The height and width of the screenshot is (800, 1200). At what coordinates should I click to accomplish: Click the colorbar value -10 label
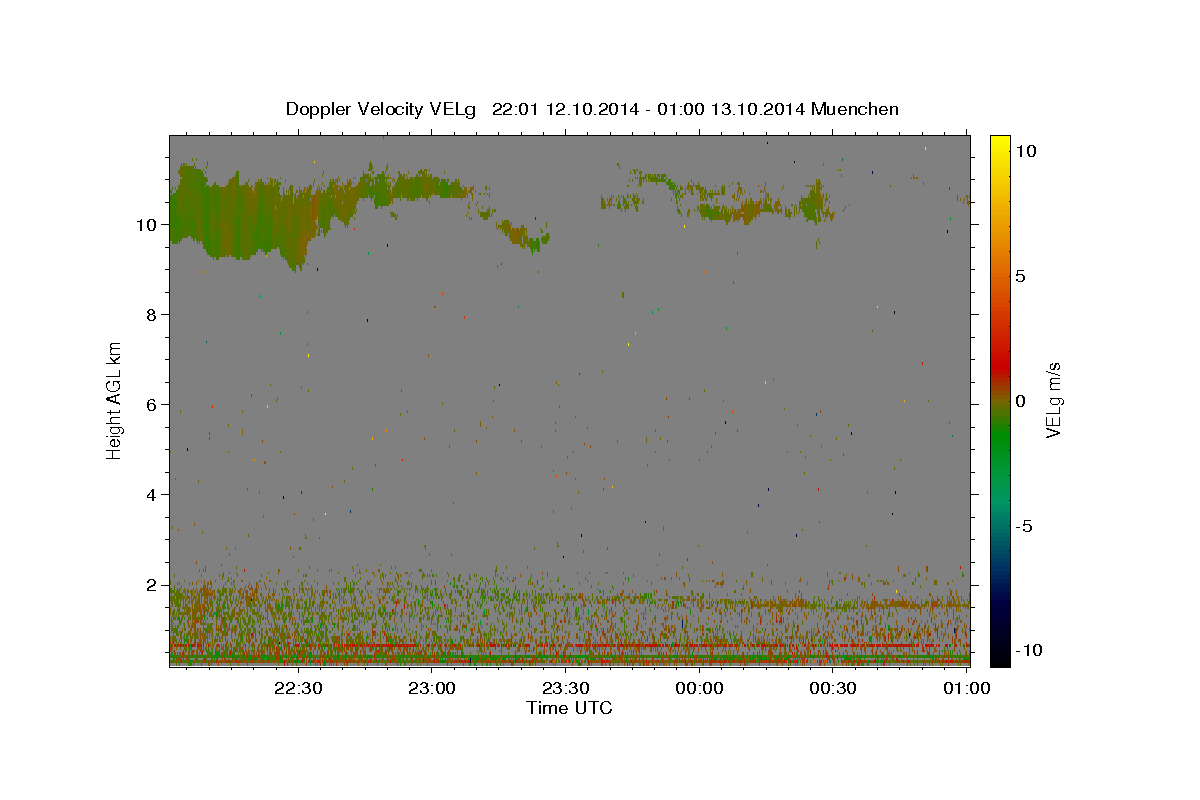(x=1029, y=651)
